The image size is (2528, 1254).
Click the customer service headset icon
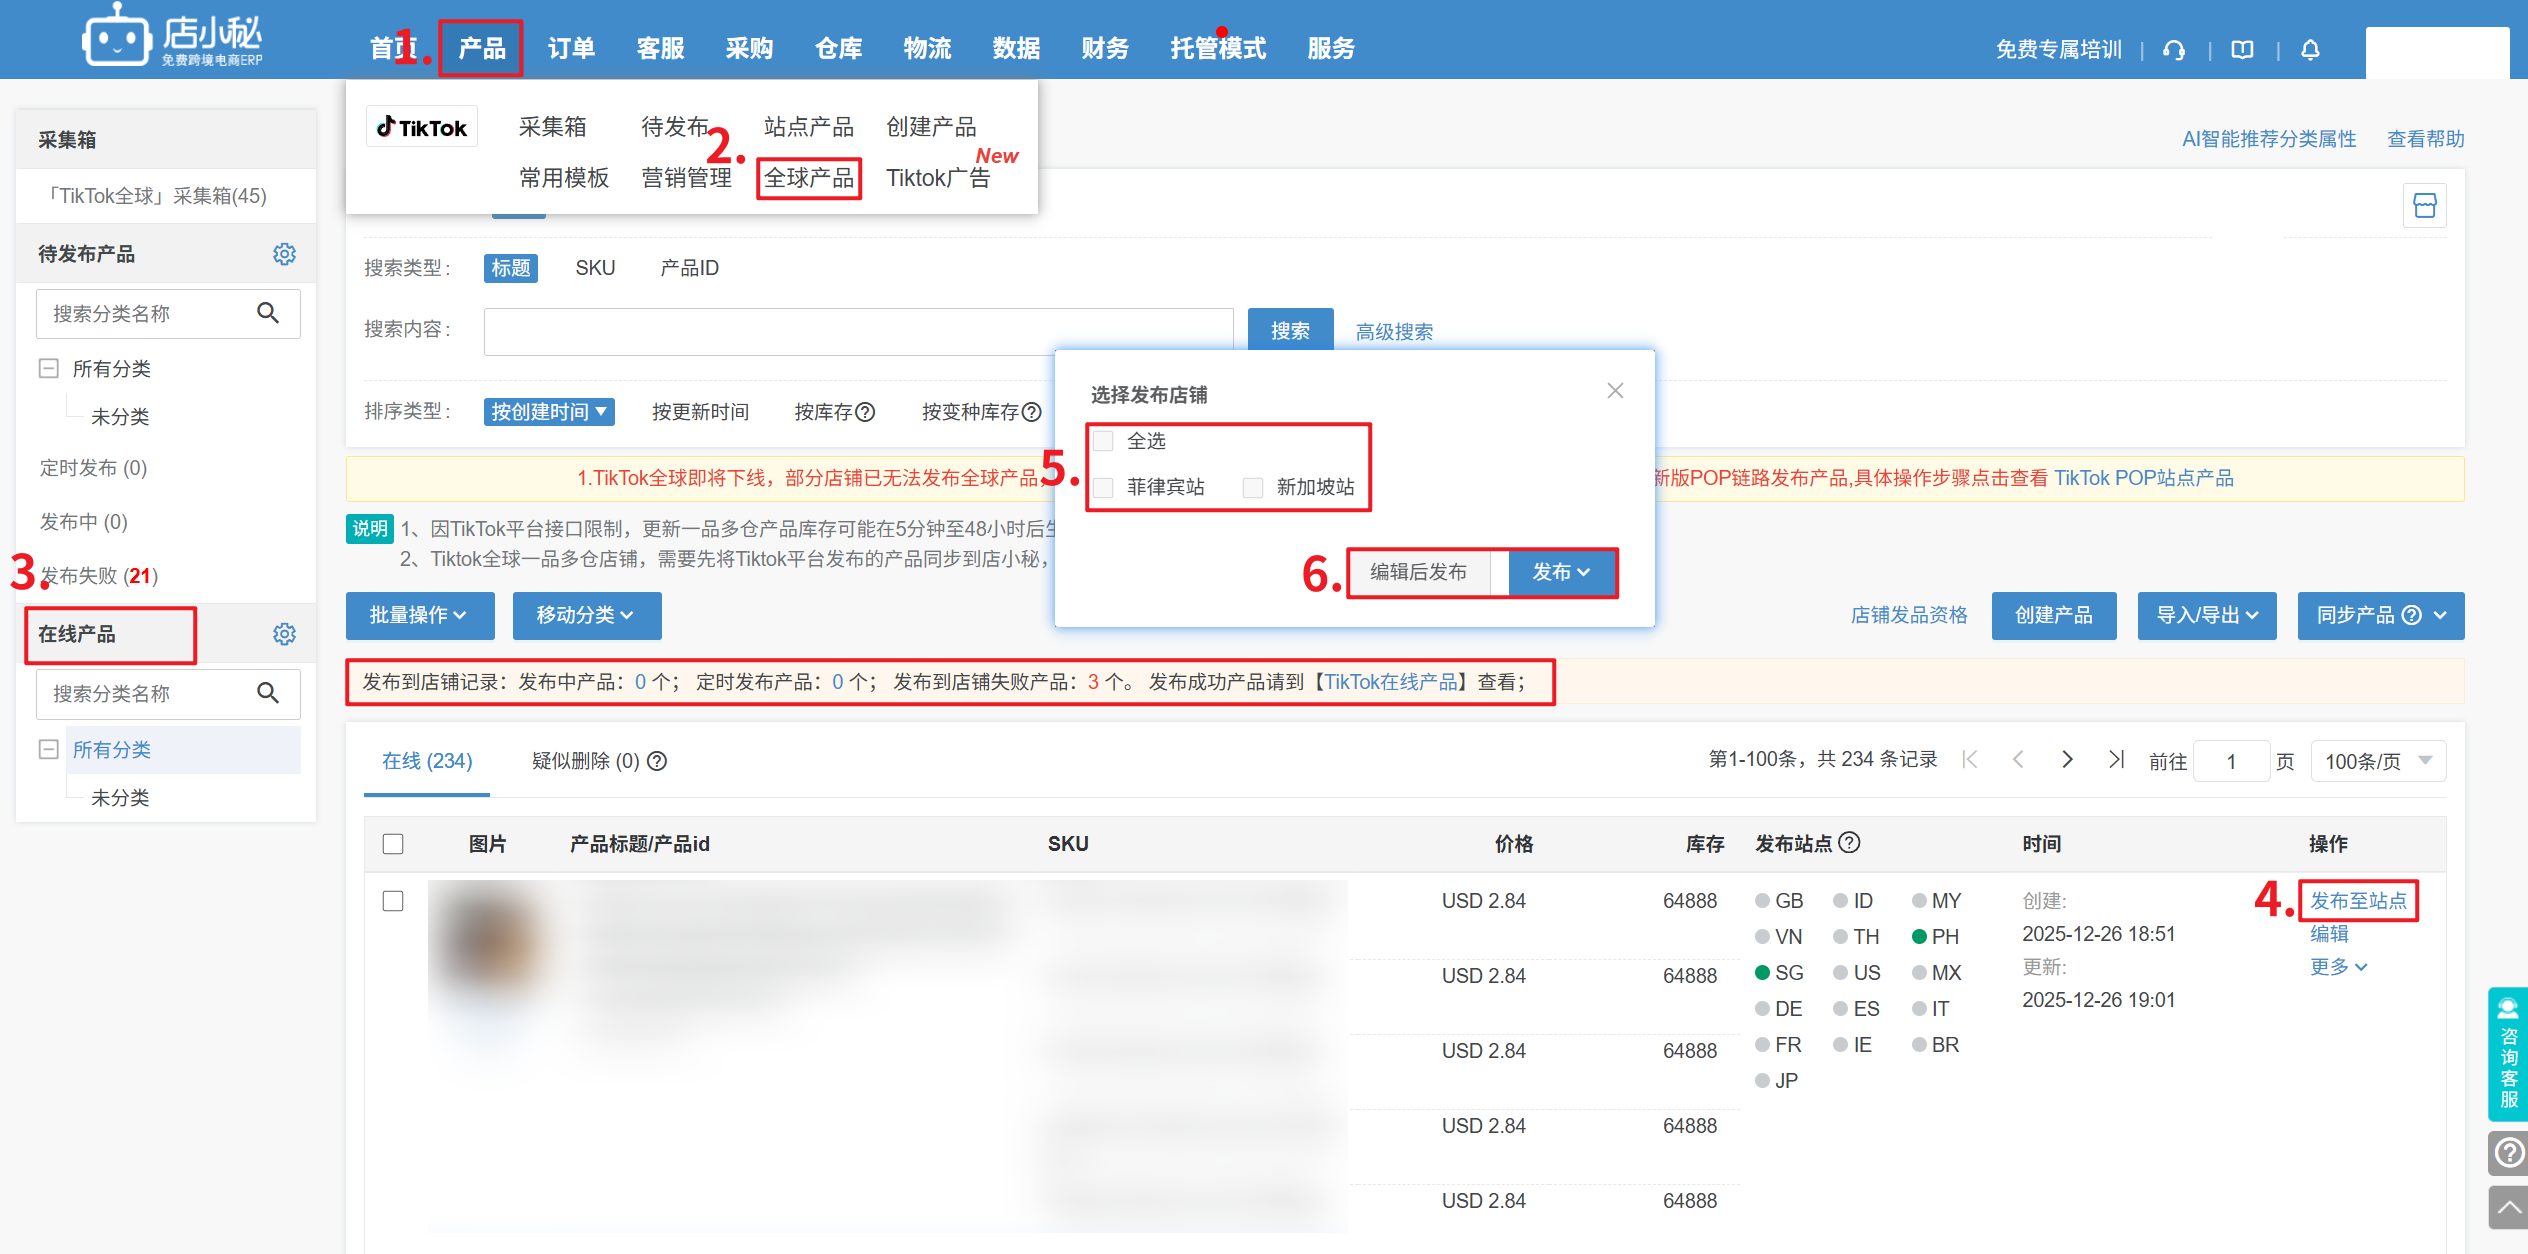(x=2173, y=50)
